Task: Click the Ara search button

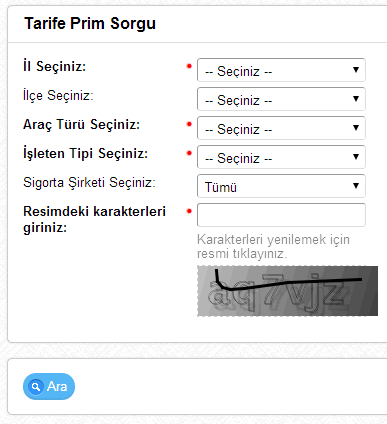Action: click(49, 387)
